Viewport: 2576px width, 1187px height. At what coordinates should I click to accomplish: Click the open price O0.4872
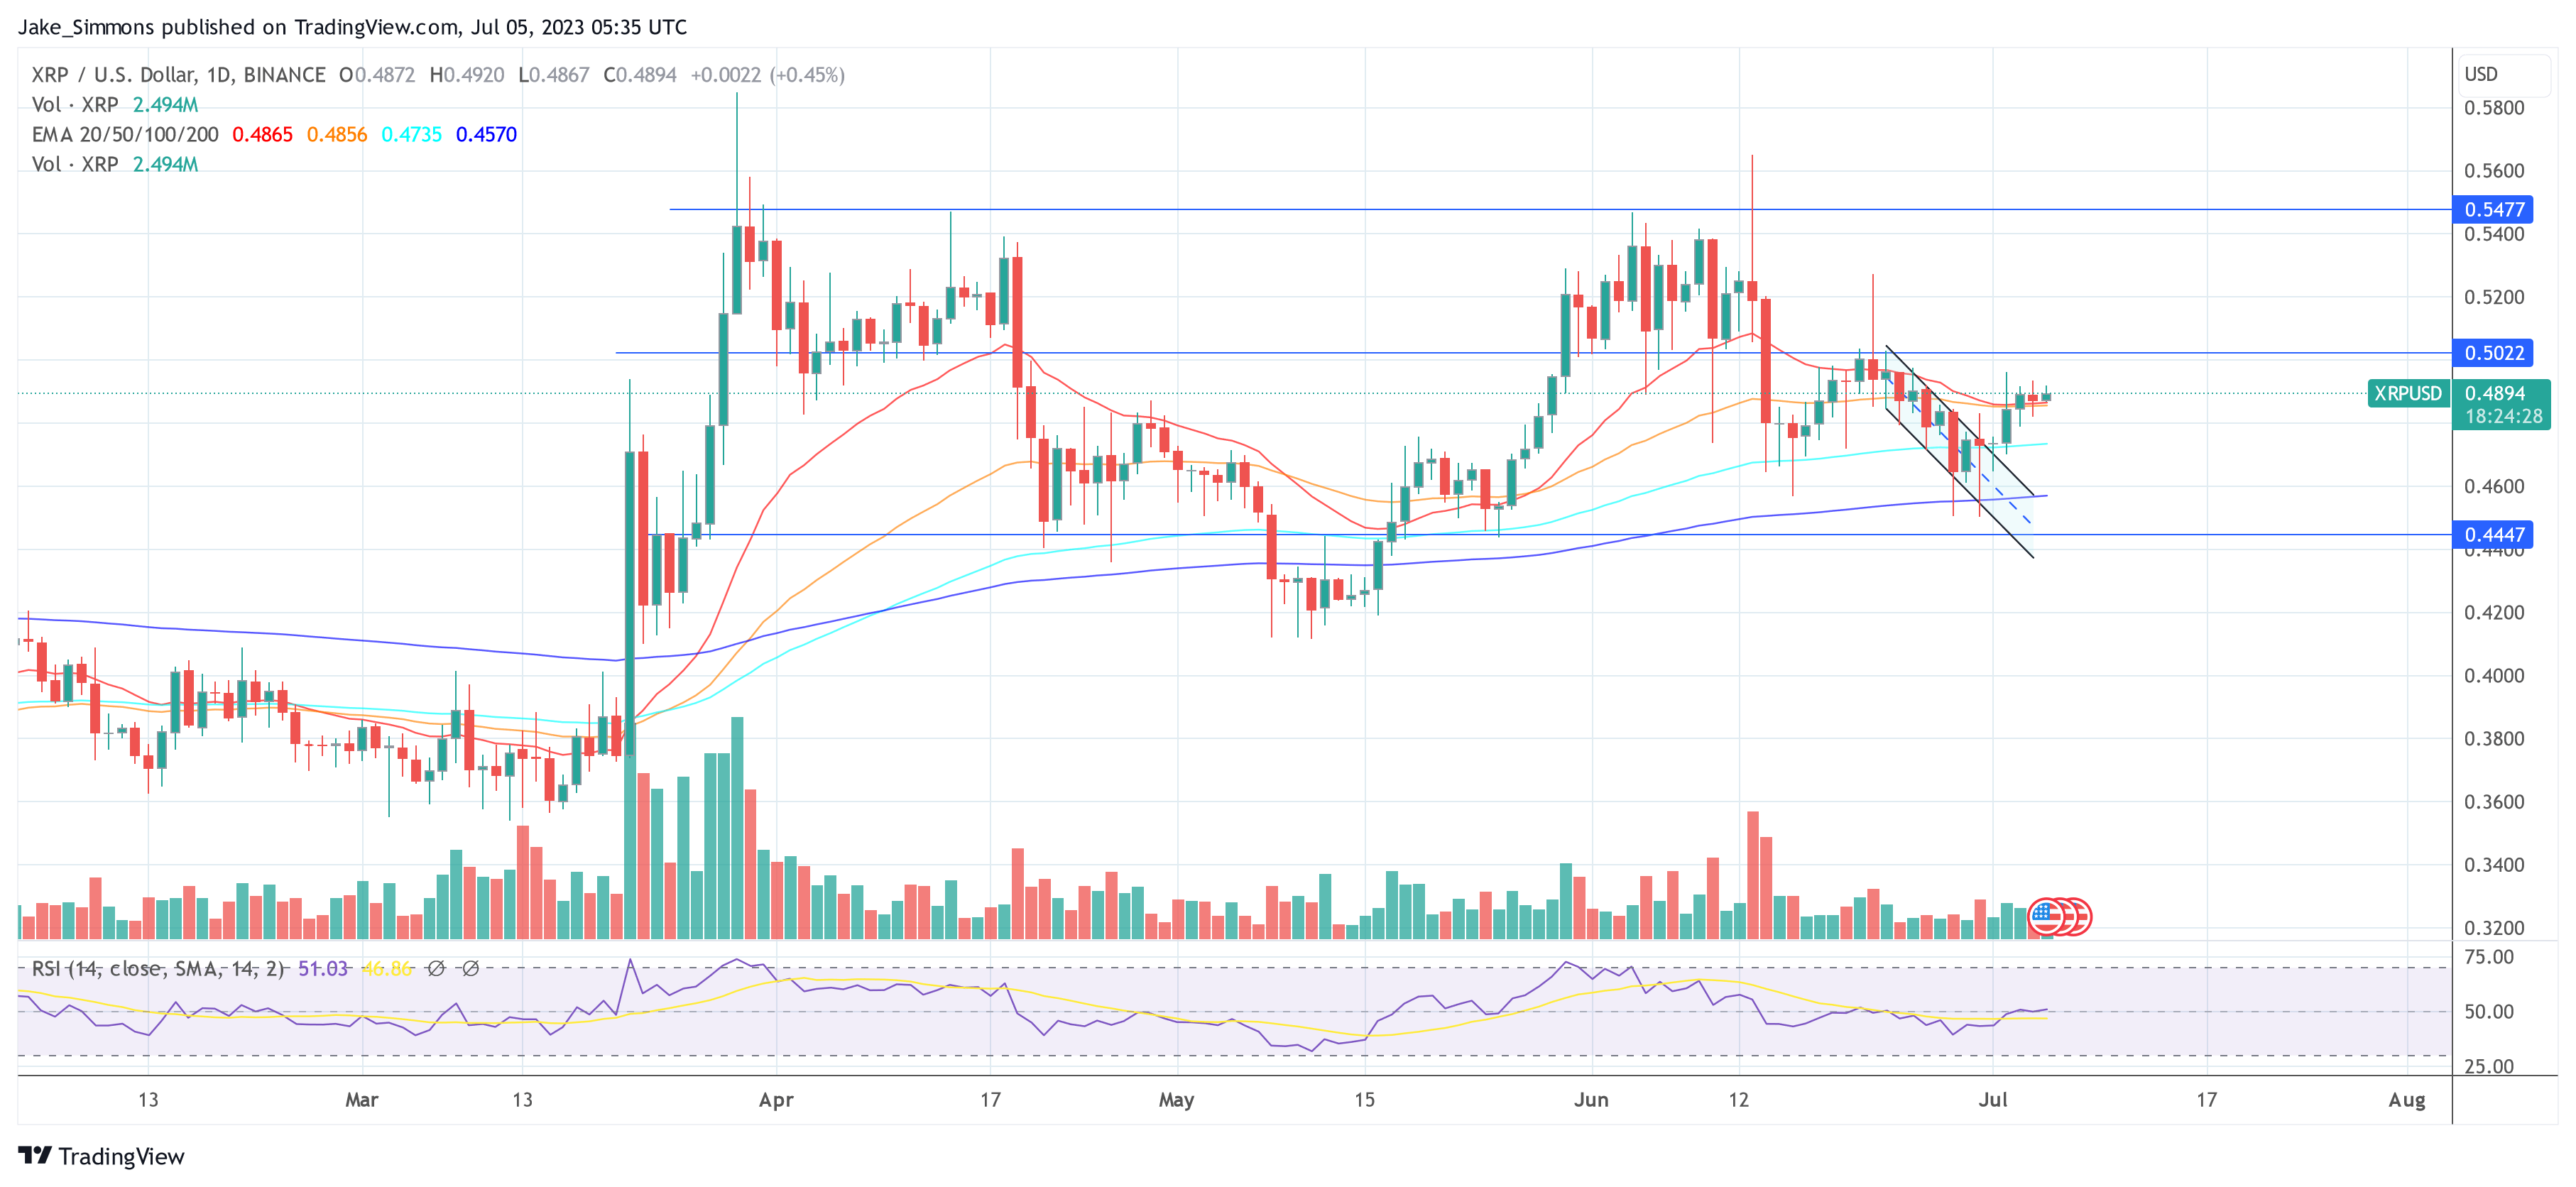click(377, 75)
